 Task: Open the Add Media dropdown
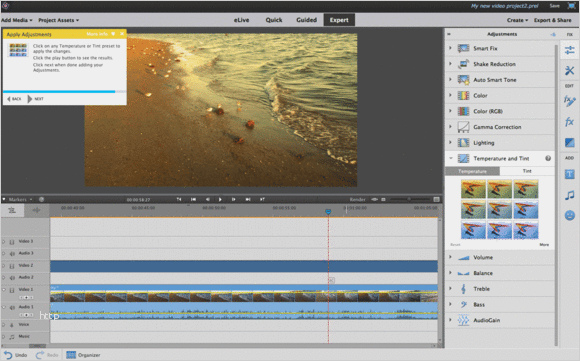tap(17, 20)
